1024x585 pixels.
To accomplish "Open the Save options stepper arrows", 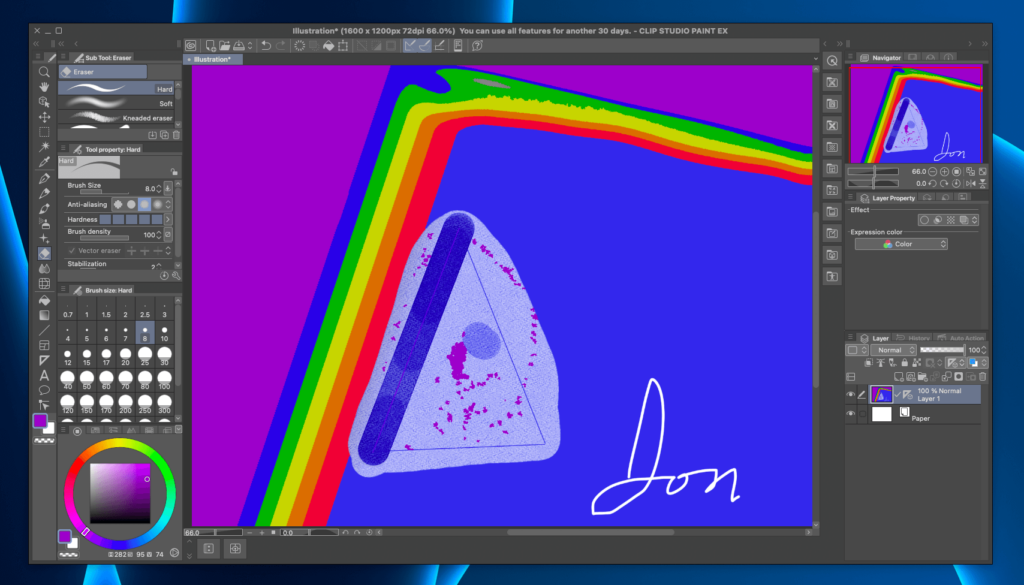I will 249,46.
